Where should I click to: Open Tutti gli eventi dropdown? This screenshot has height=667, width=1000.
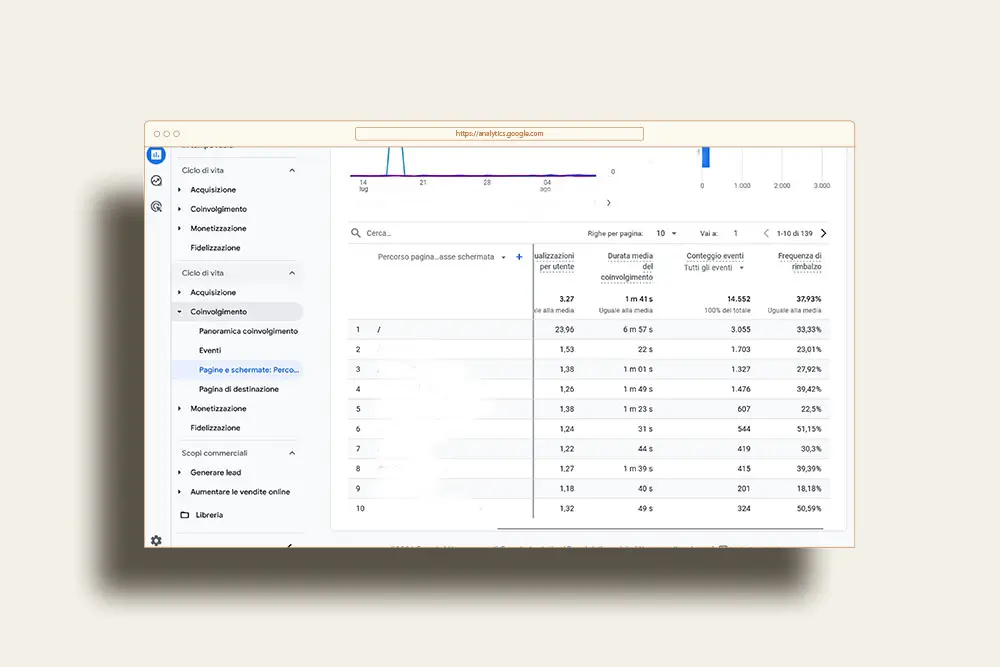click(x=714, y=268)
